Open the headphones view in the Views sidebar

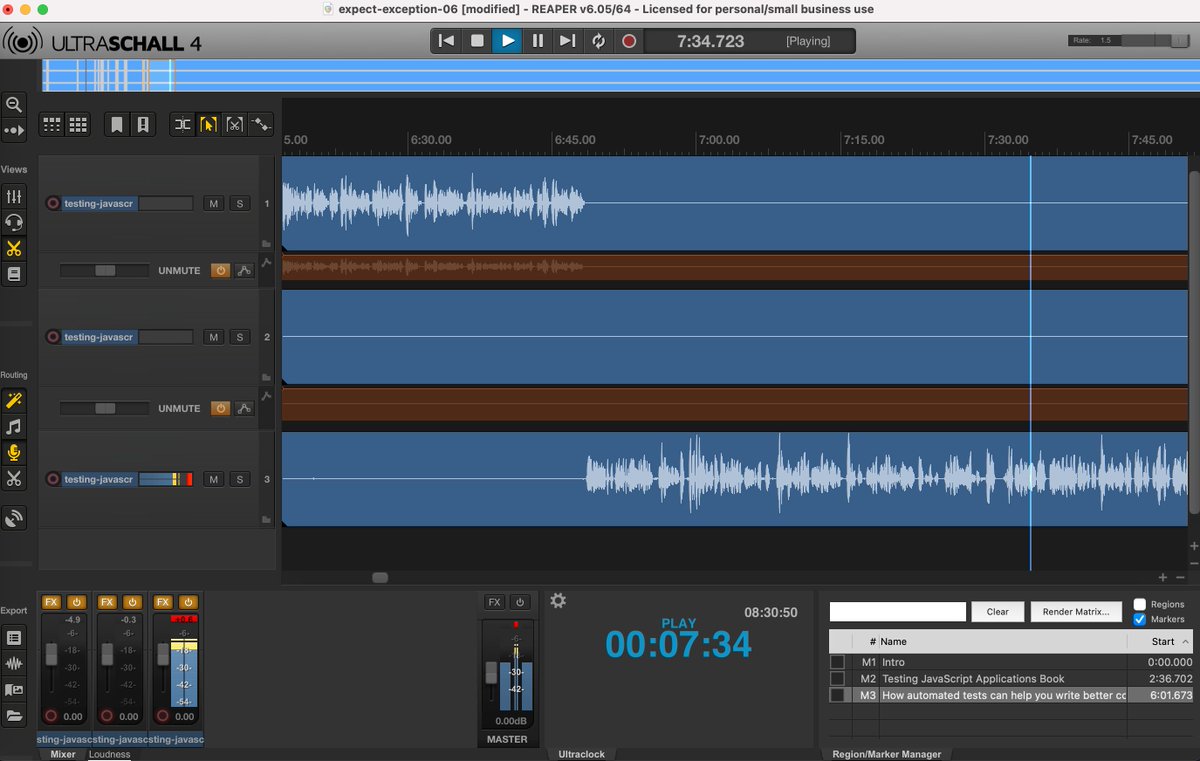[x=14, y=222]
